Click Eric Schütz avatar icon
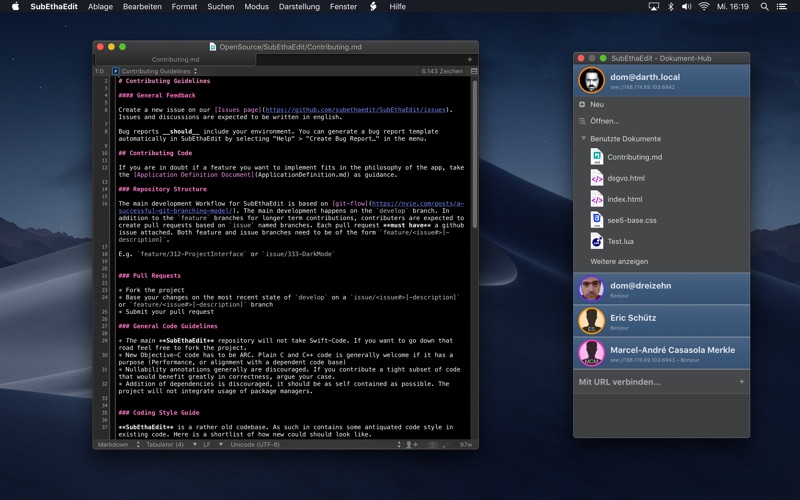The width and height of the screenshot is (800, 500). point(591,321)
